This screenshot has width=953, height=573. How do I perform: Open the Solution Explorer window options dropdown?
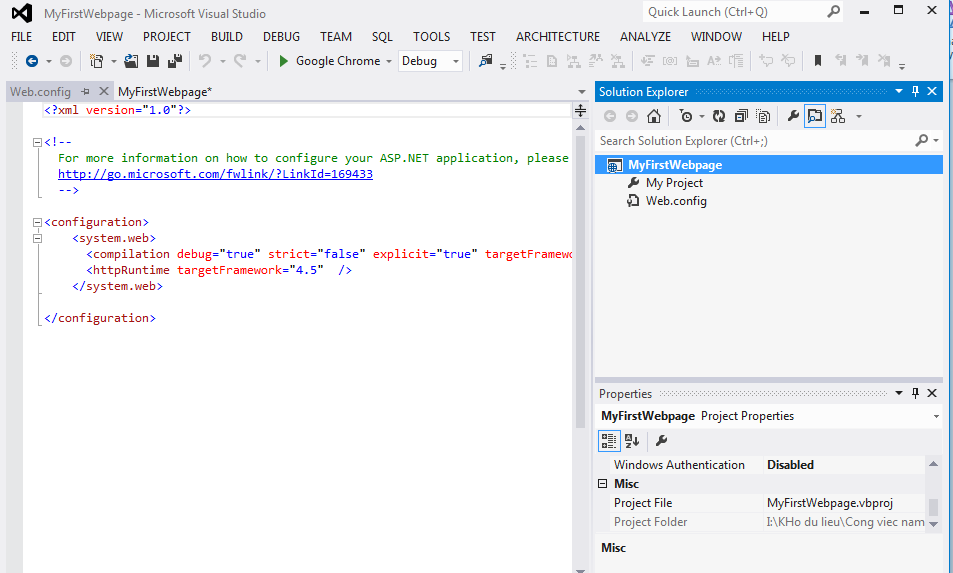coord(899,91)
